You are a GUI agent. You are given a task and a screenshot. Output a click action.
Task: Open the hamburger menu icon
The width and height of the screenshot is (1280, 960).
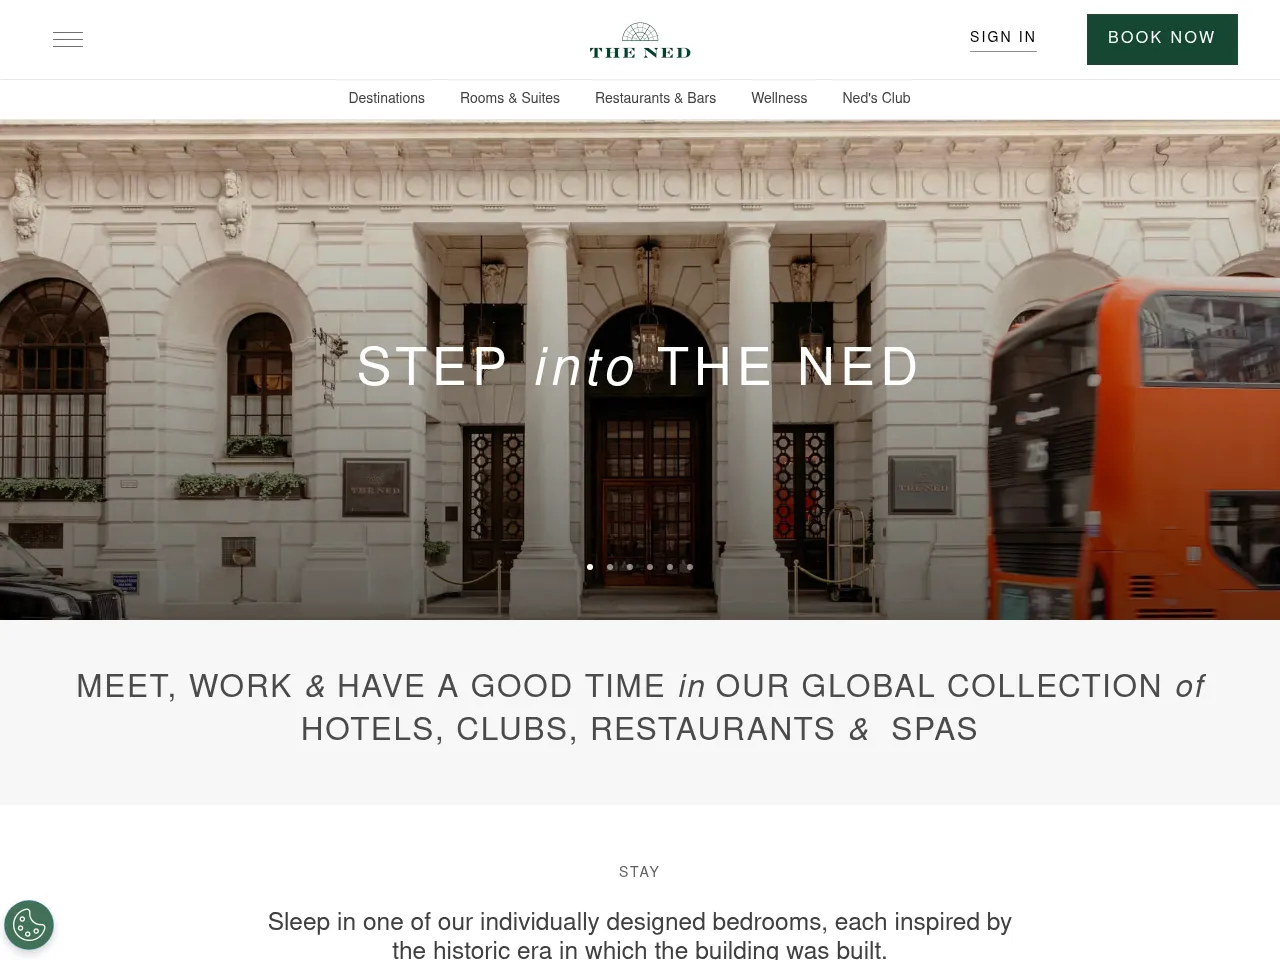point(68,40)
